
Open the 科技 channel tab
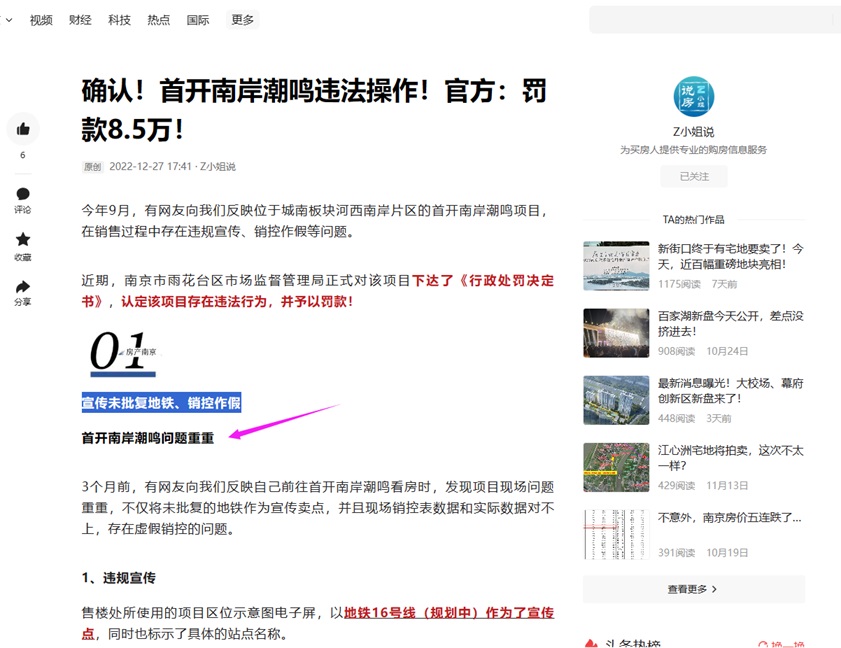(119, 20)
